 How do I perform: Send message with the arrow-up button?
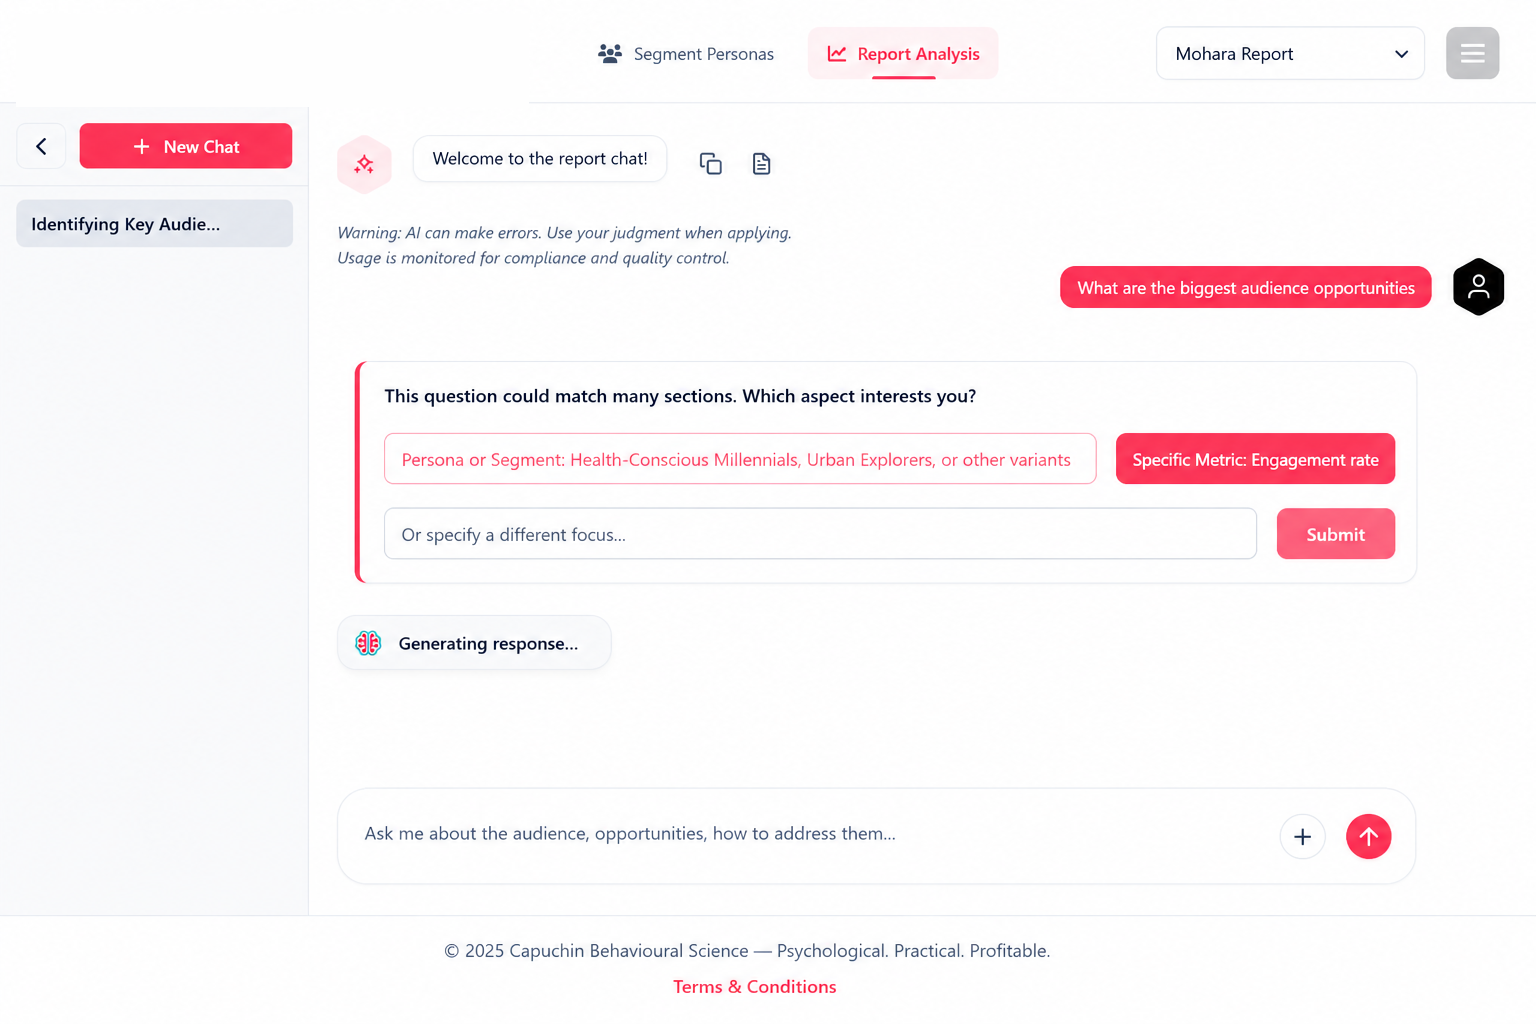1368,836
